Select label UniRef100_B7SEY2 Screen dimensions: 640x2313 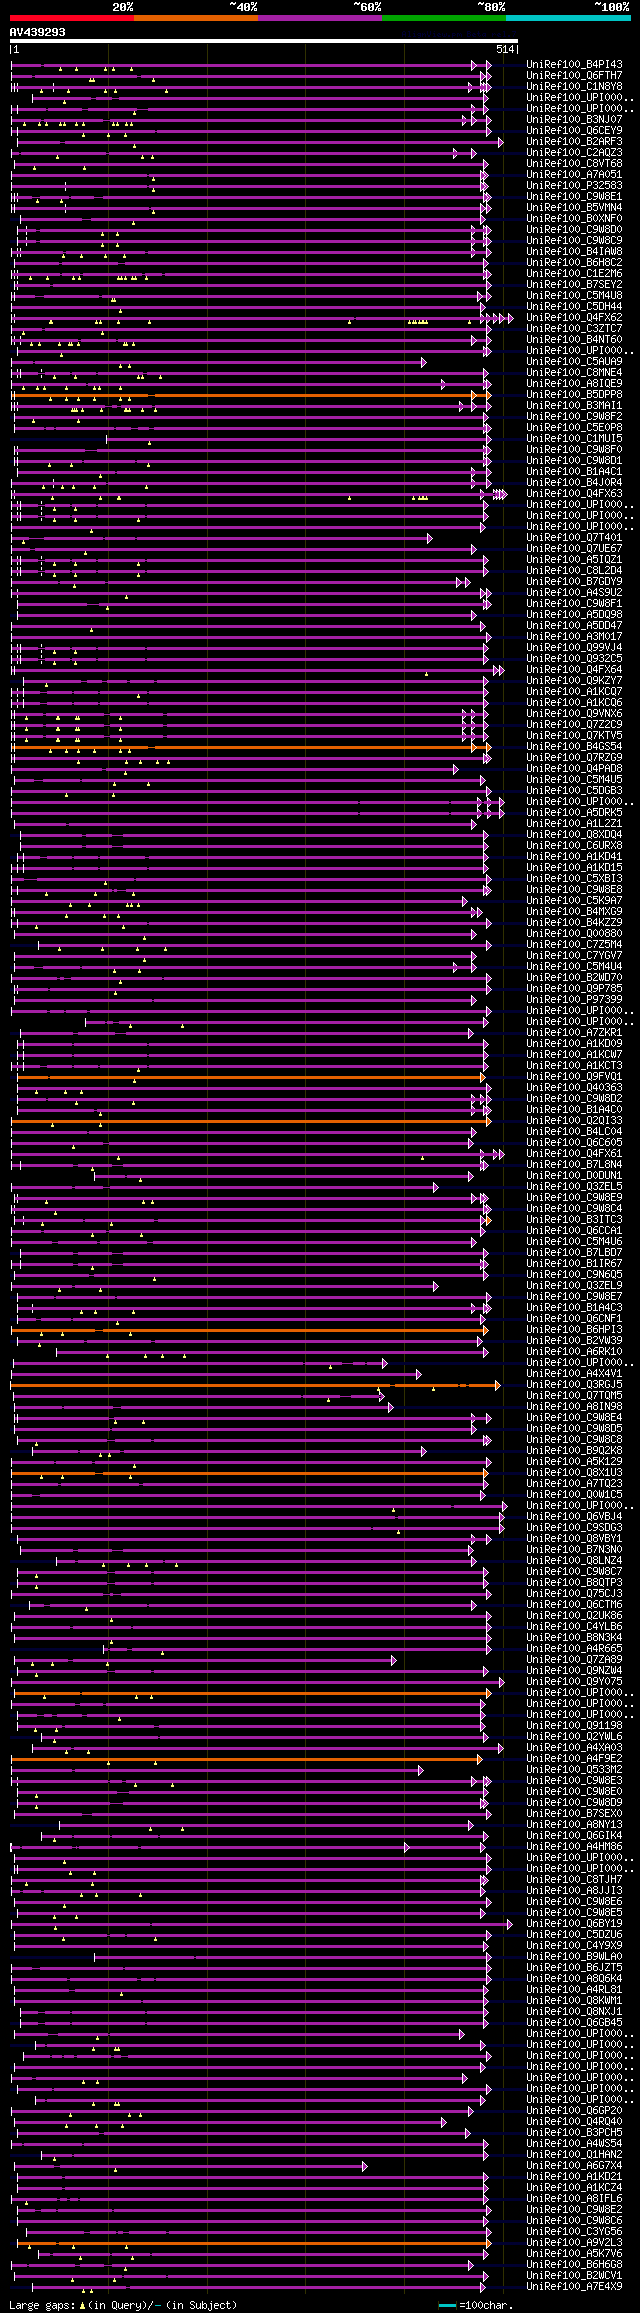point(574,284)
